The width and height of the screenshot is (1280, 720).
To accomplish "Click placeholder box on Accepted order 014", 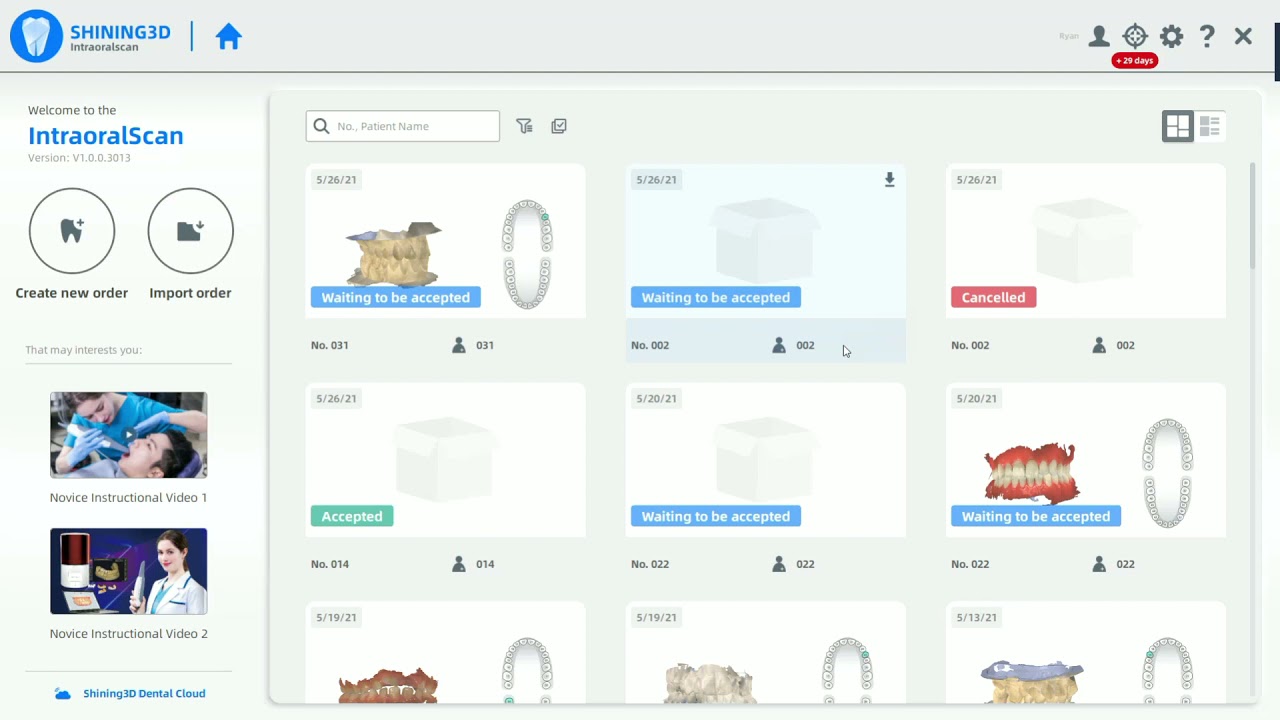I will [445, 459].
